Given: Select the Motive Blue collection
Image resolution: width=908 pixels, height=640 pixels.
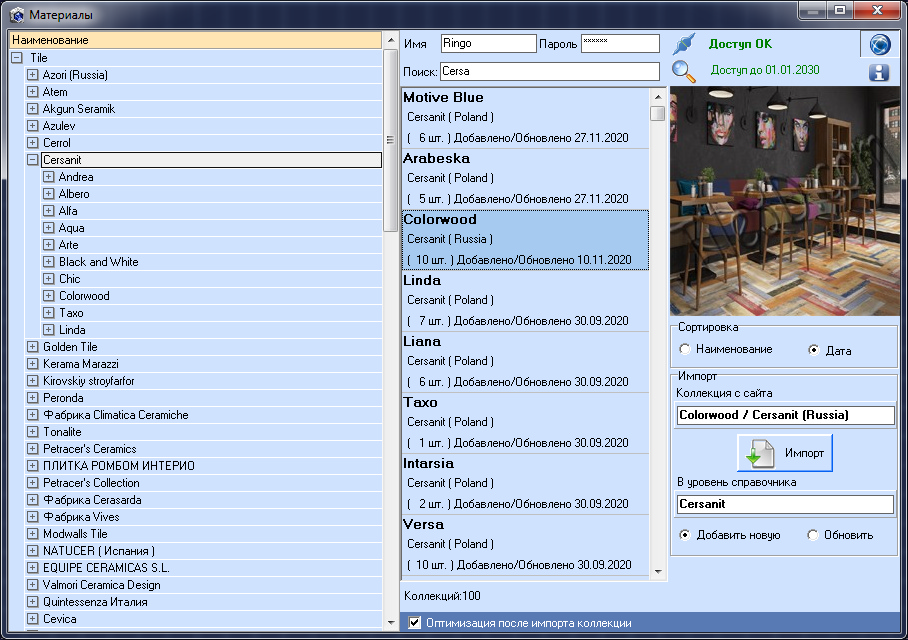Looking at the screenshot, I should pyautogui.click(x=525, y=118).
